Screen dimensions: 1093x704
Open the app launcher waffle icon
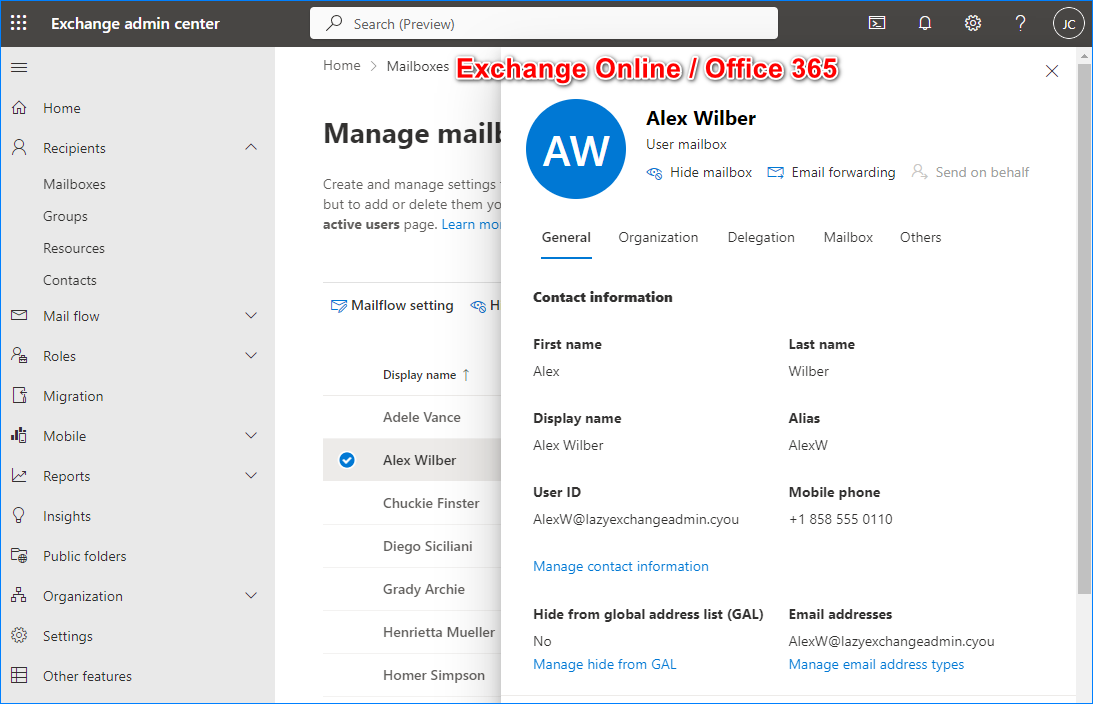[x=19, y=24]
